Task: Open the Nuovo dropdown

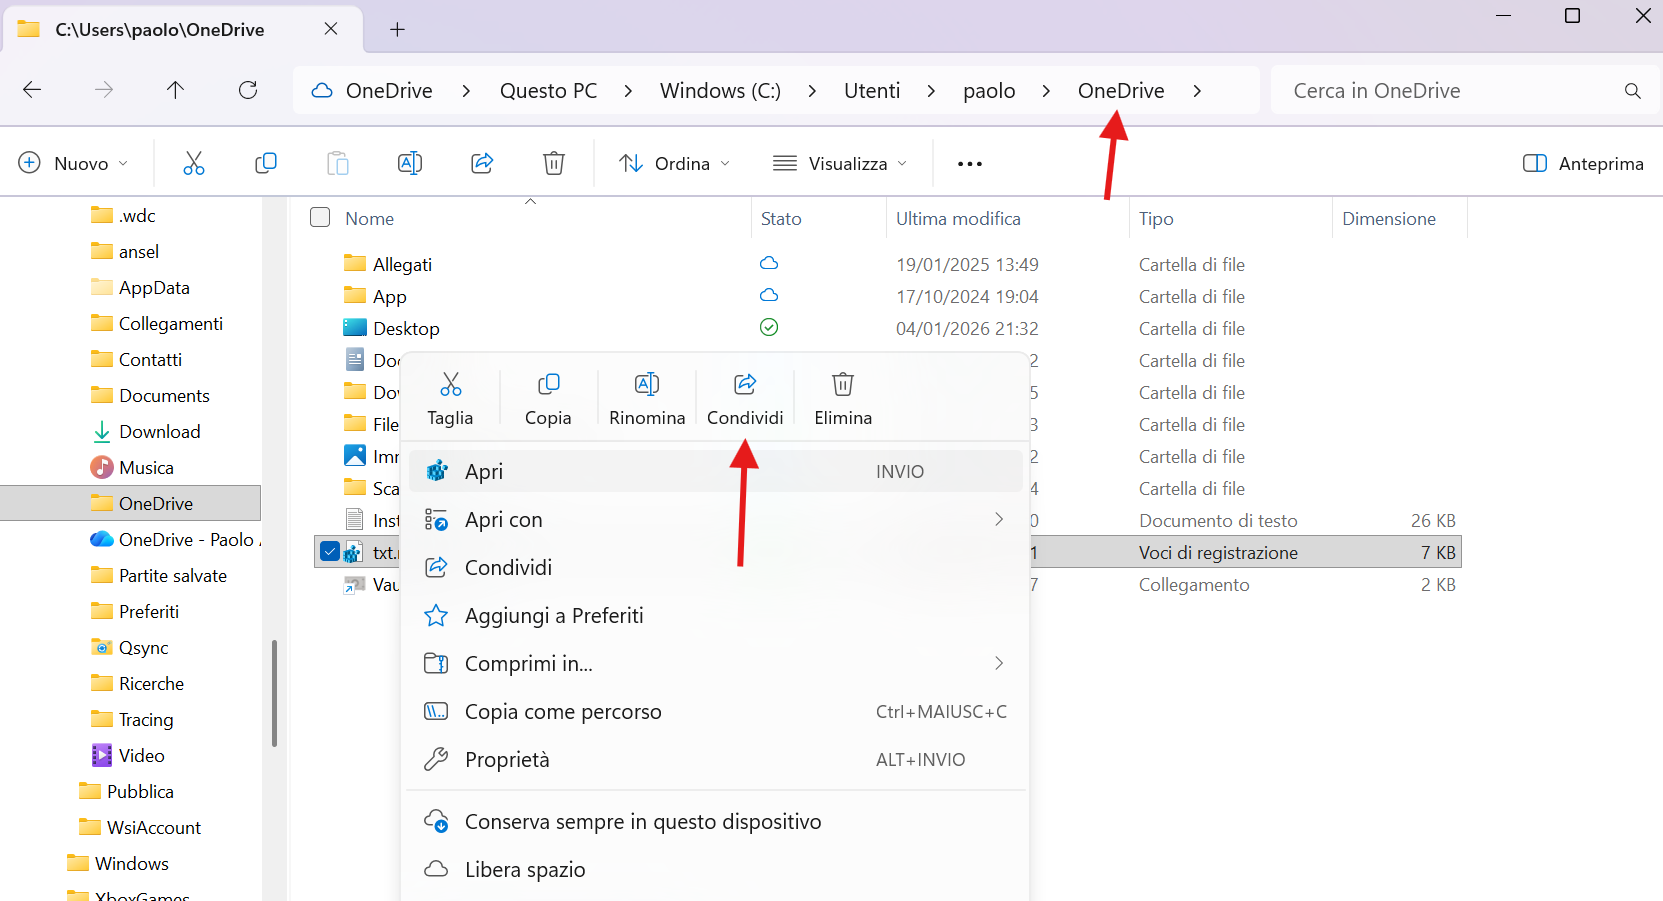Action: point(74,163)
